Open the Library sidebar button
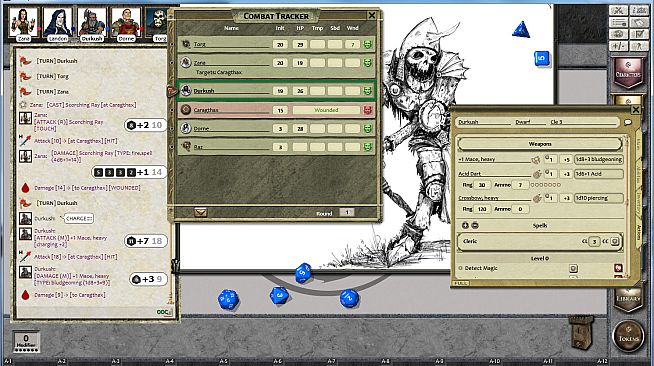The height and width of the screenshot is (366, 654). (x=628, y=299)
